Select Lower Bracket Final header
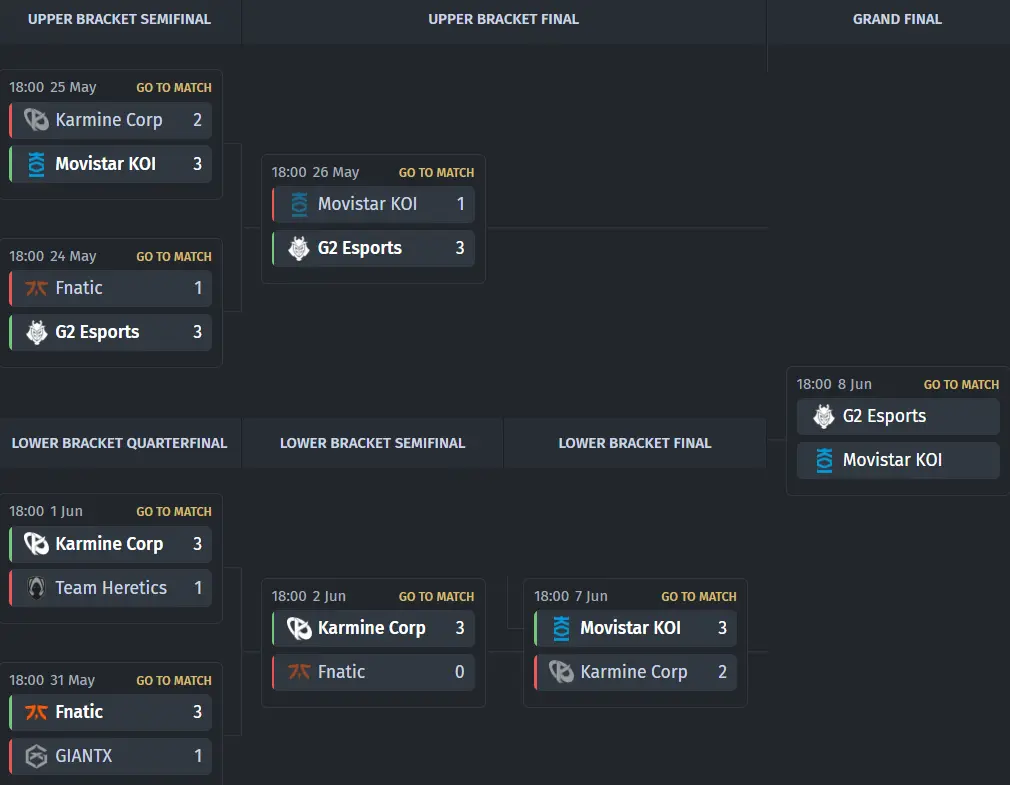 [634, 443]
